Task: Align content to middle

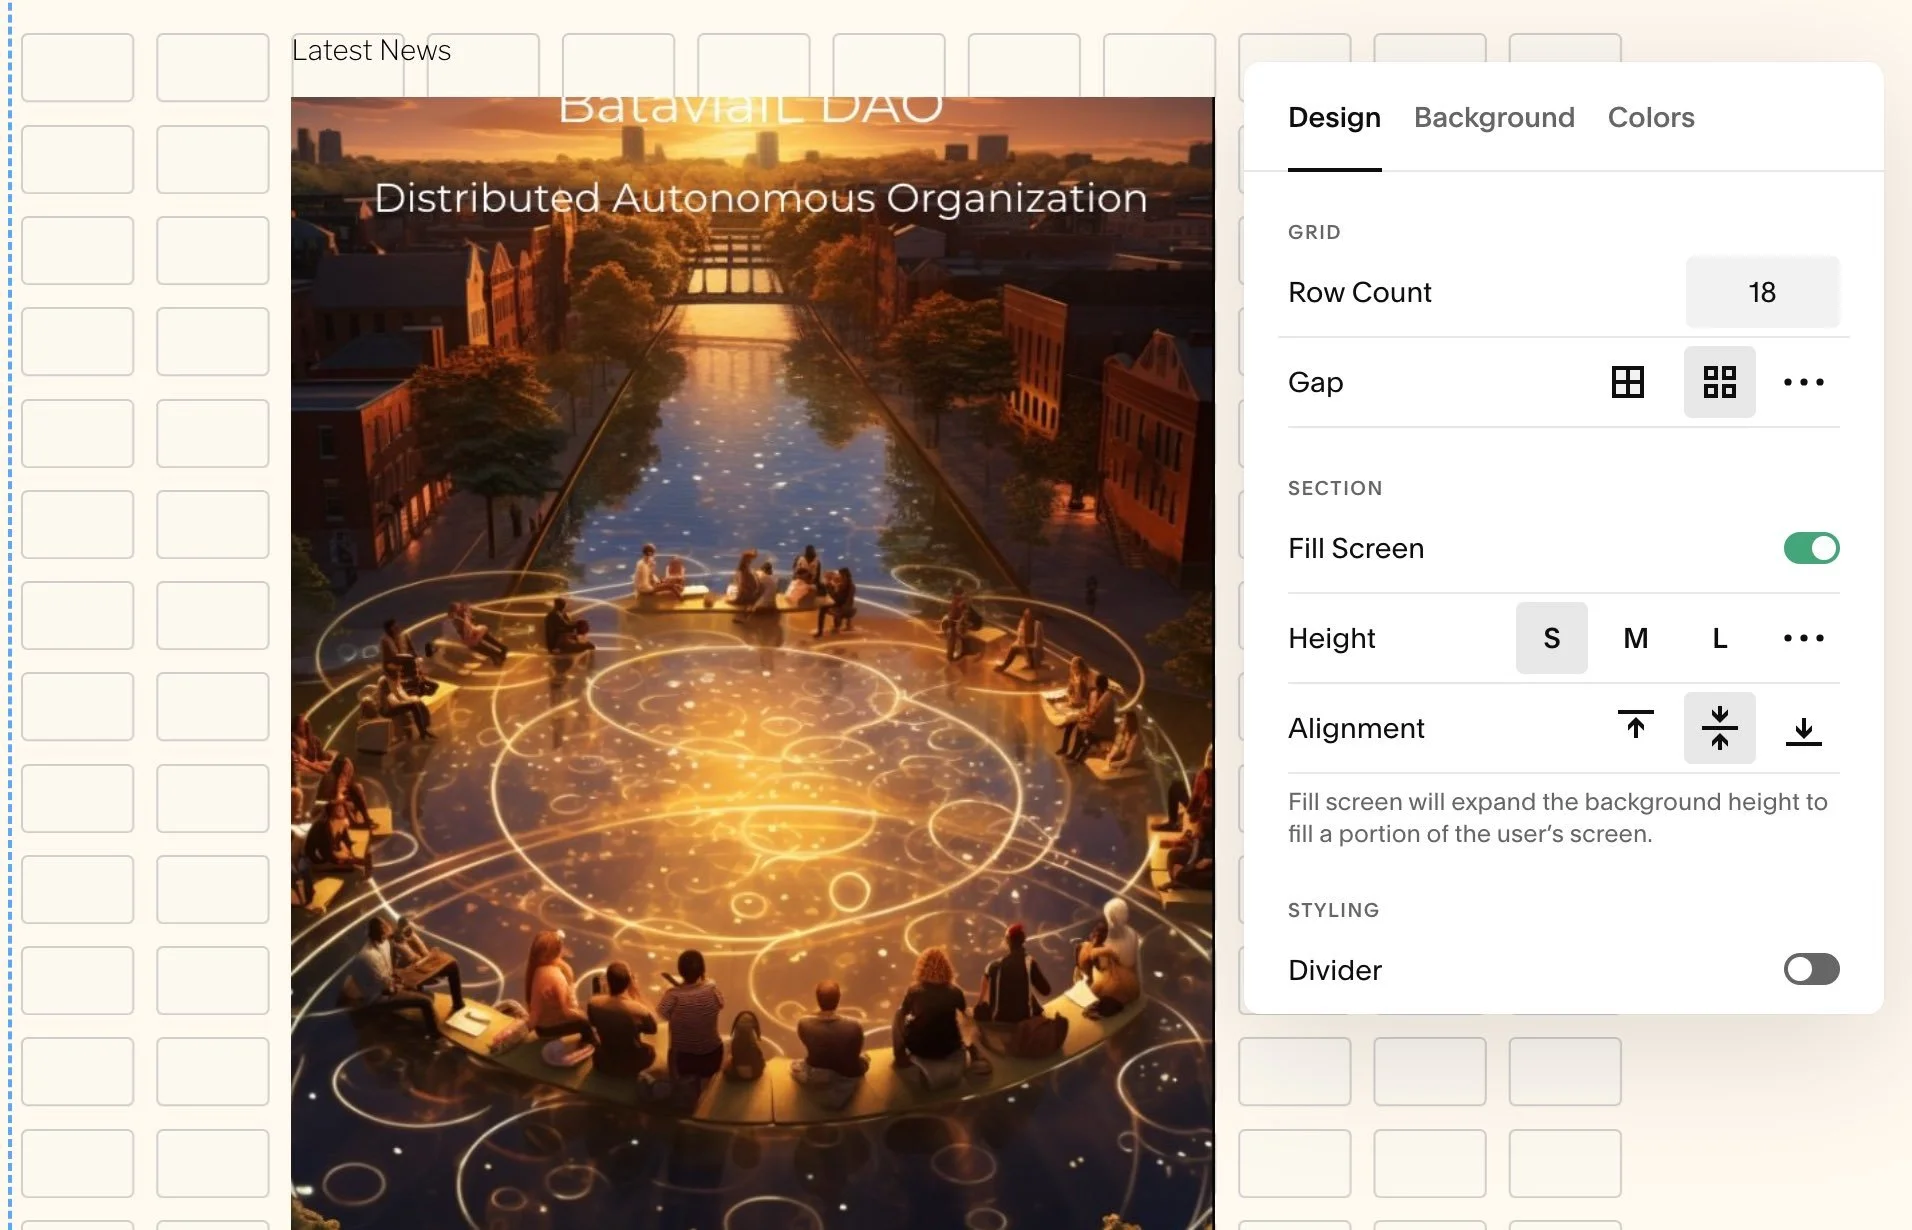Action: tap(1719, 728)
